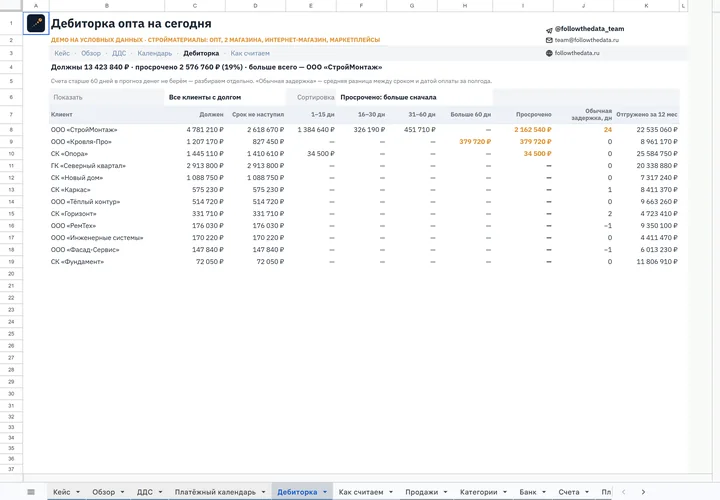The height and width of the screenshot is (500, 720).
Task: Click the 'Сортировка' label cell
Action: (x=311, y=97)
